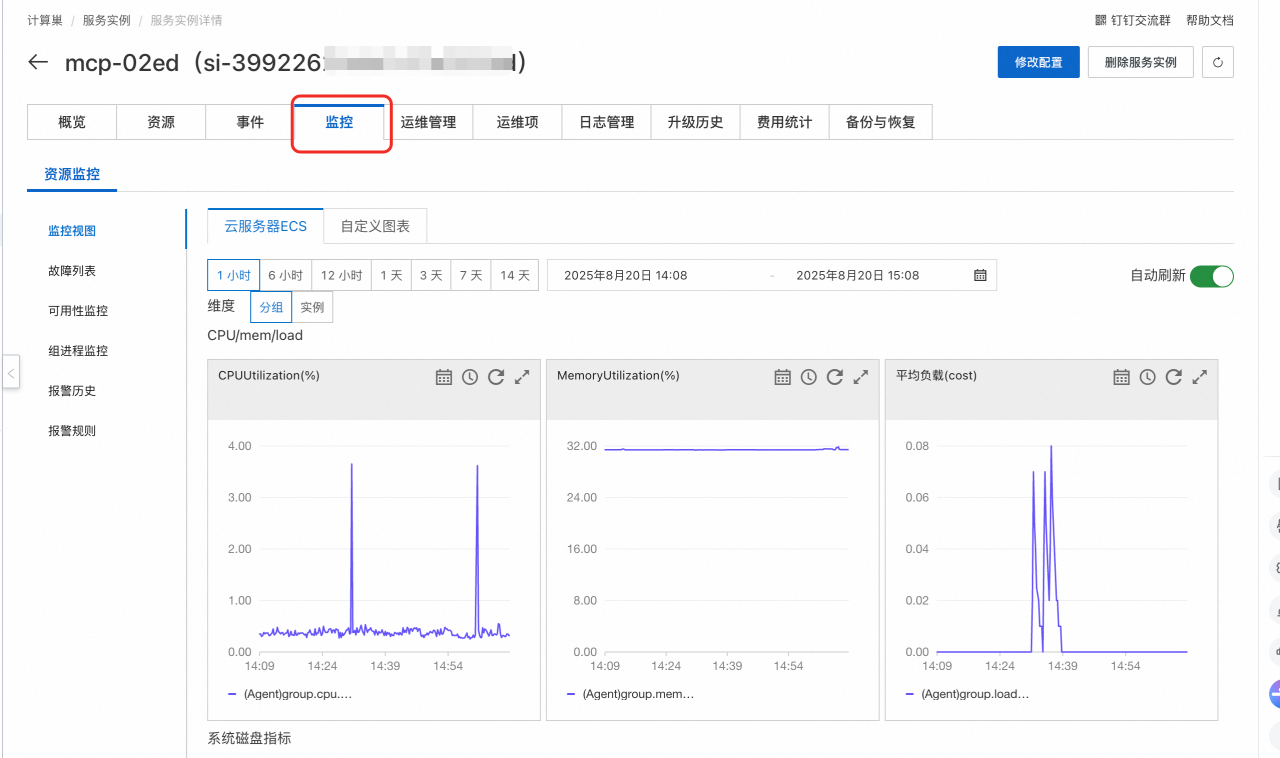Open the 自定义图表 tab
This screenshot has width=1280, height=758.
(375, 226)
